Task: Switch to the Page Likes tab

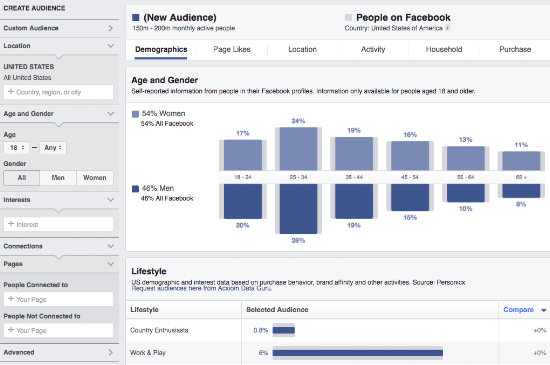Action: point(232,49)
